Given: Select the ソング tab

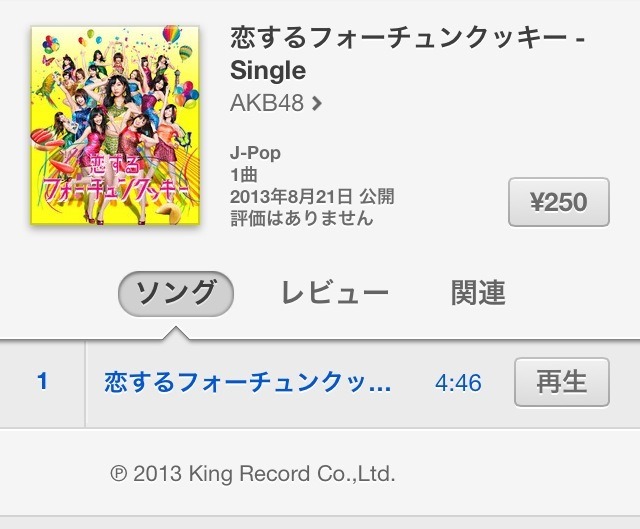Looking at the screenshot, I should [x=176, y=293].
